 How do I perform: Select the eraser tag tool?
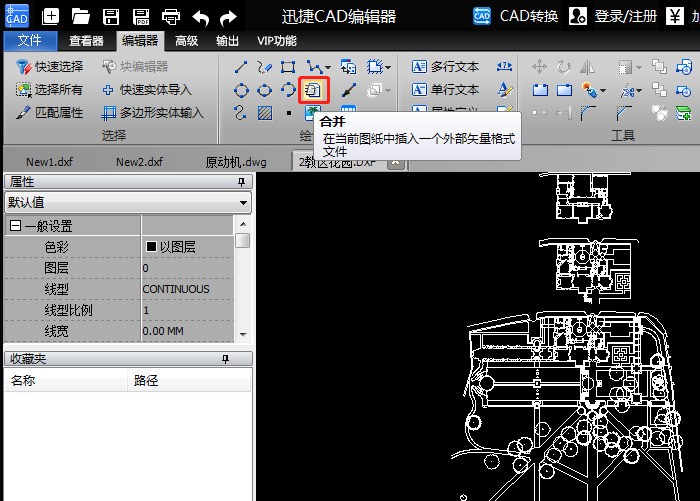click(x=590, y=91)
